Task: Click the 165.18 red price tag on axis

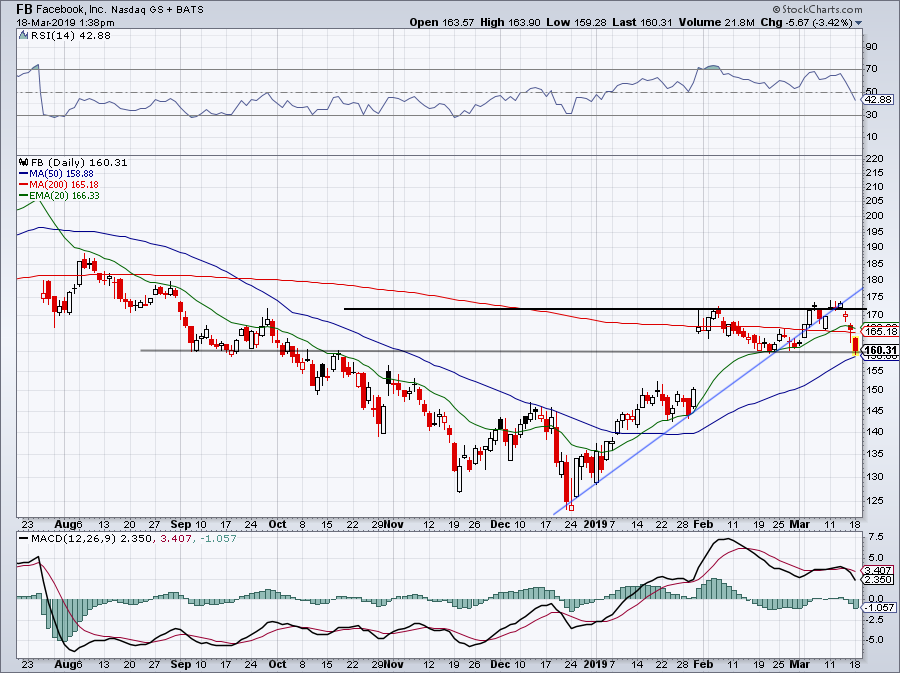Action: [x=881, y=332]
